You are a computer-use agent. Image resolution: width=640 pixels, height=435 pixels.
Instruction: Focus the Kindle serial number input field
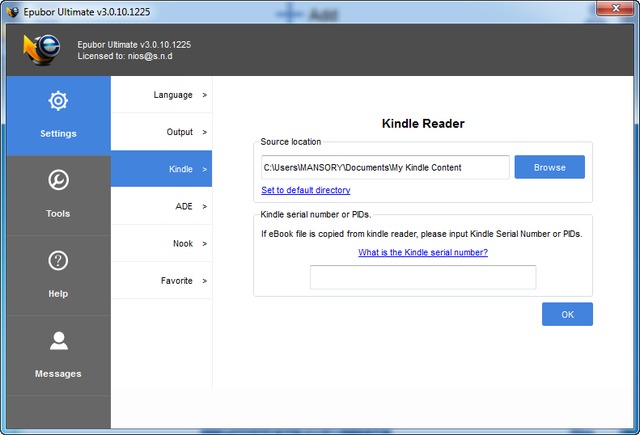tap(422, 277)
